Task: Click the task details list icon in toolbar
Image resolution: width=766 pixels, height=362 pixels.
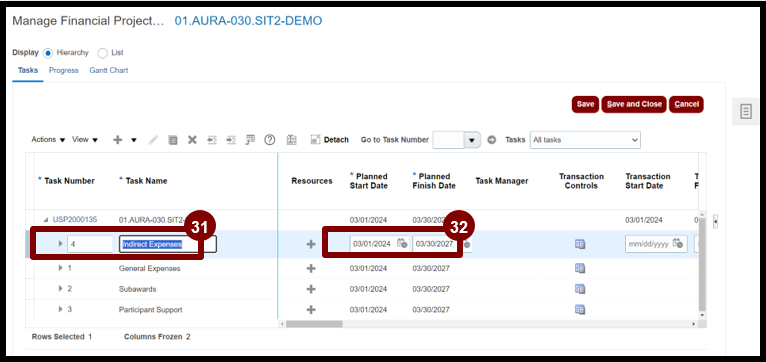Action: tap(173, 140)
